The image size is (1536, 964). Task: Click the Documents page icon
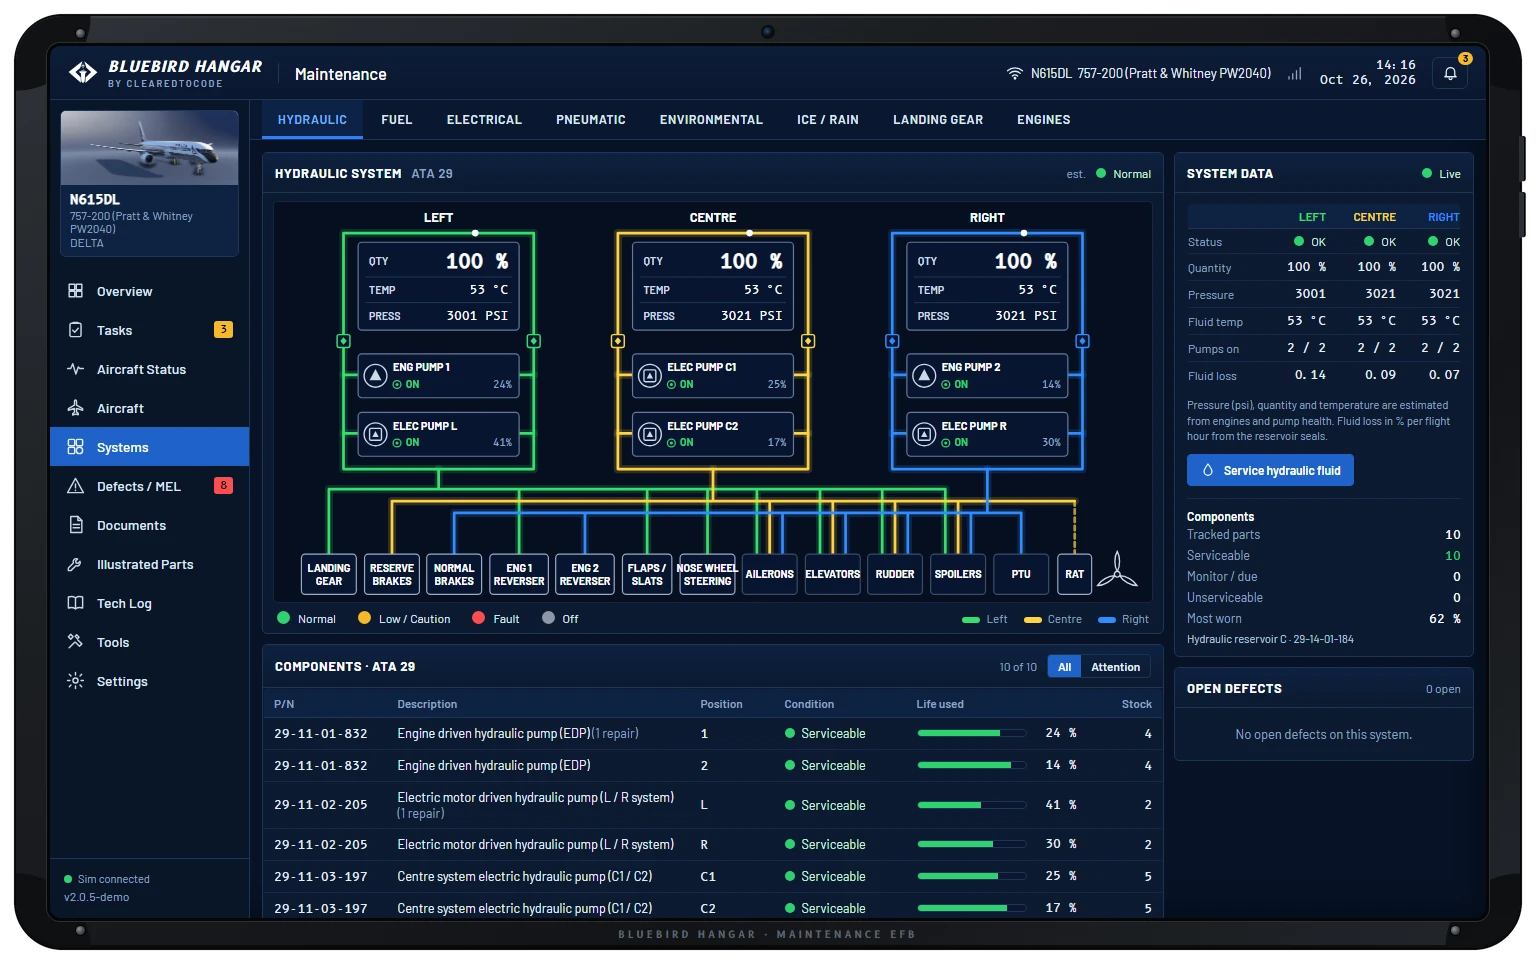tap(75, 525)
